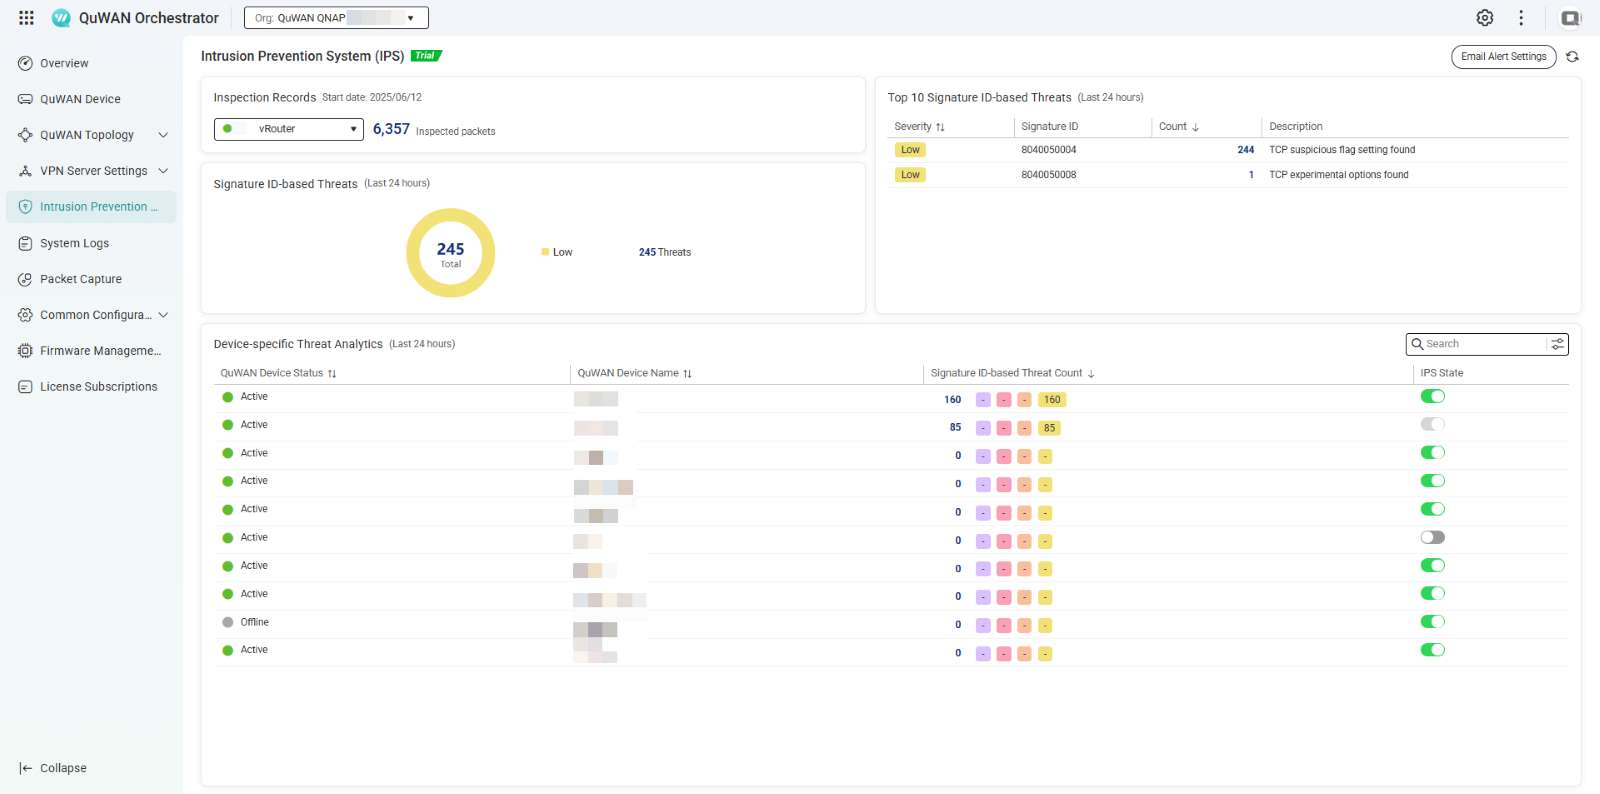
Task: Open the Org QuWAN QNAP dropdown
Action: tap(336, 18)
